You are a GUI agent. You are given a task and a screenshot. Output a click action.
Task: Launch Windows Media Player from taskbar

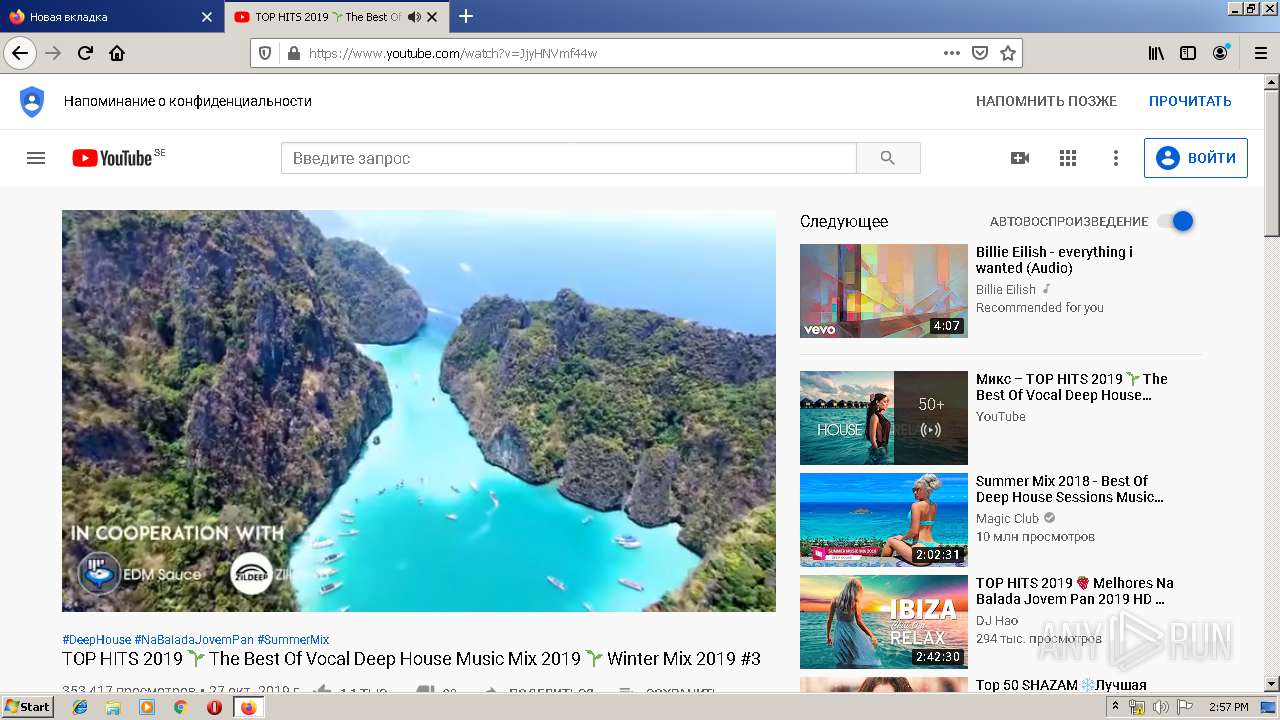coord(147,707)
